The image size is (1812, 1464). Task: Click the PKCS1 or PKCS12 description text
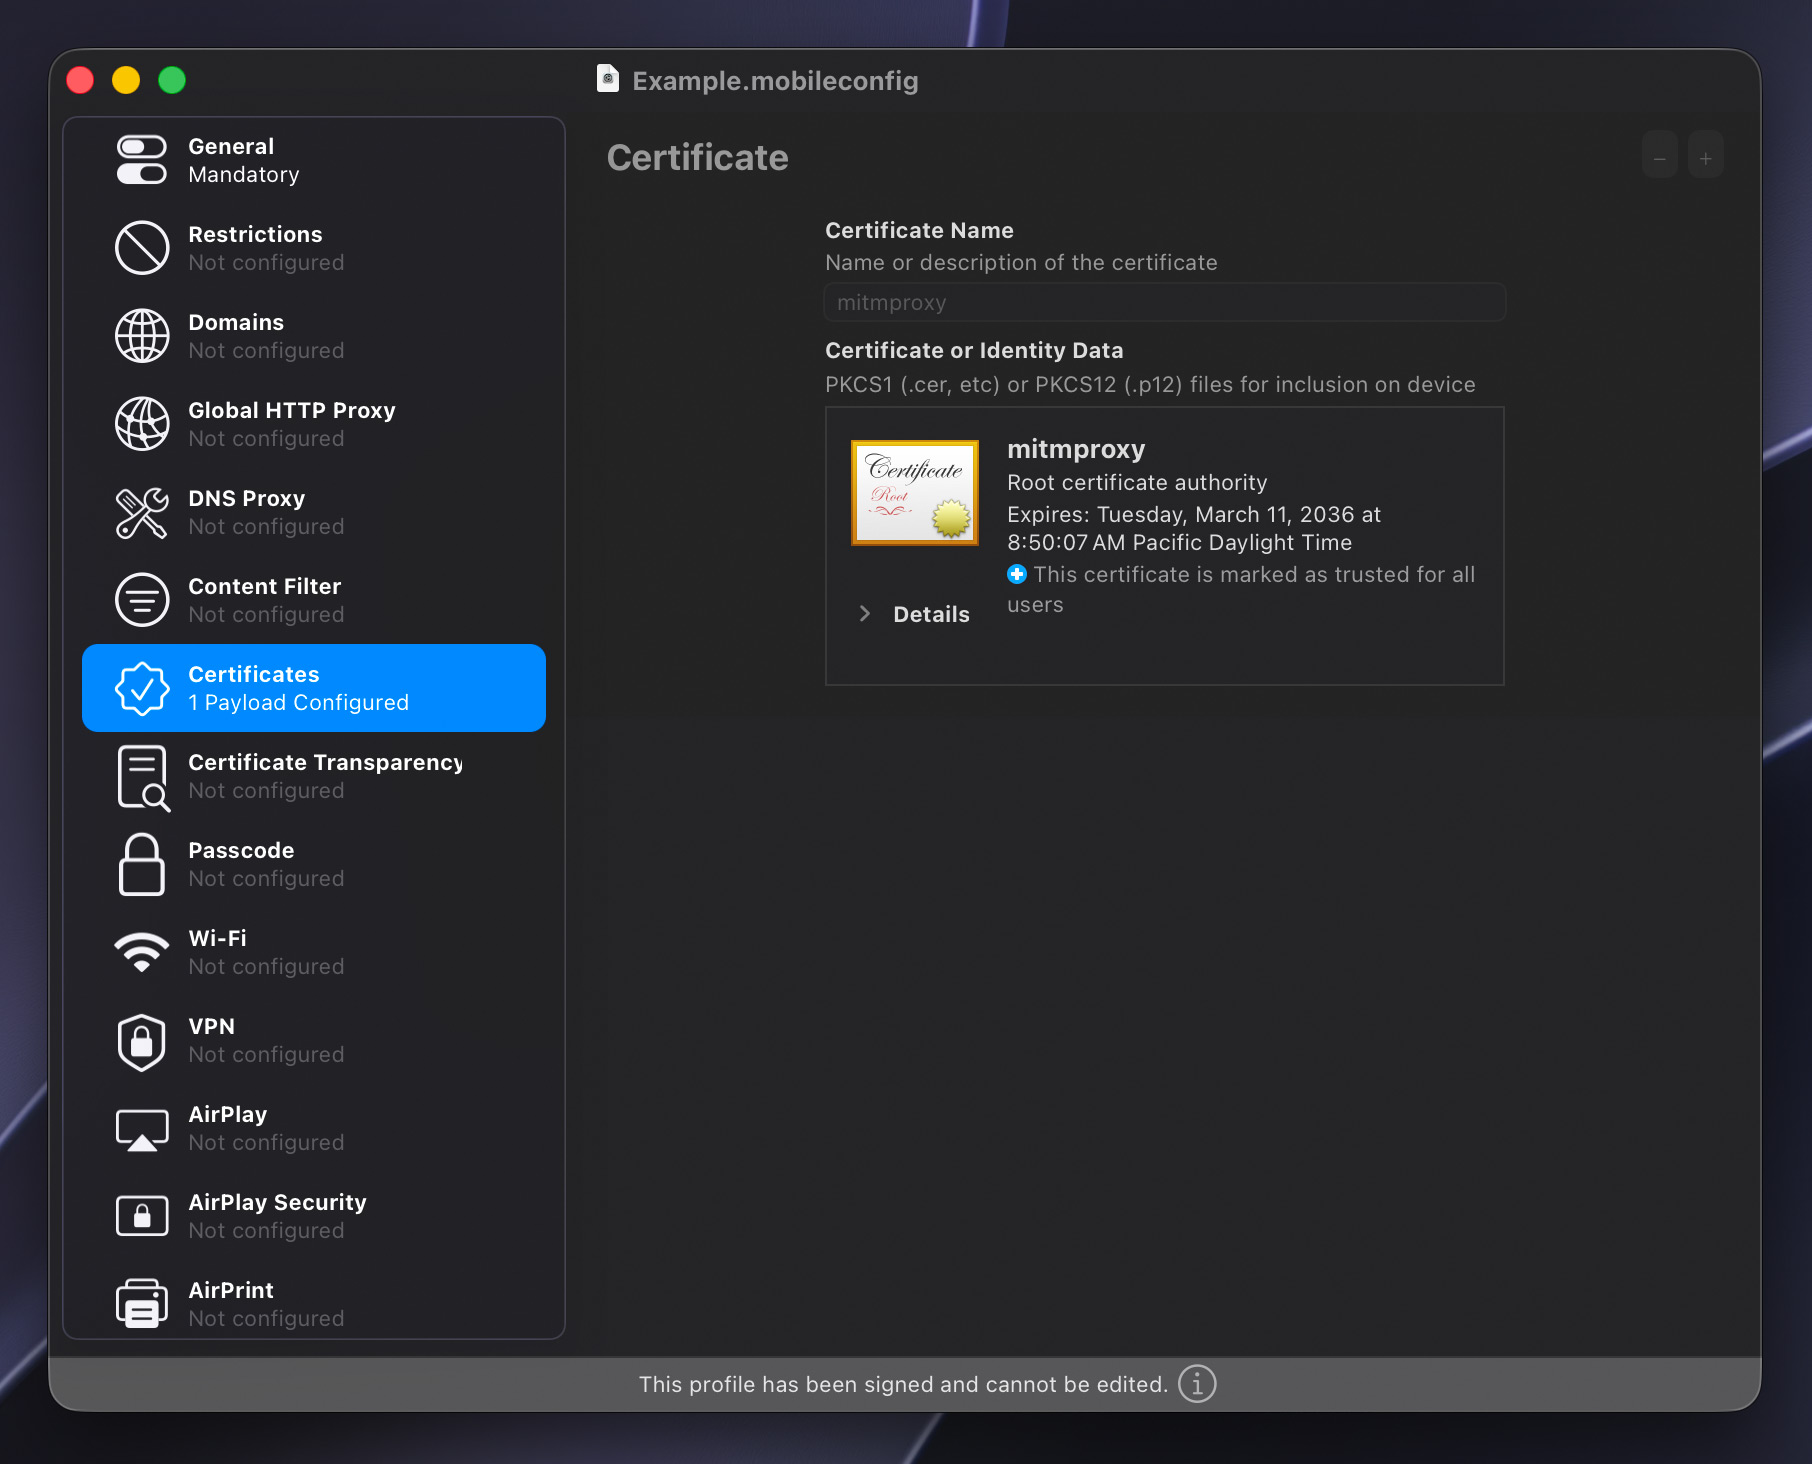click(1150, 384)
